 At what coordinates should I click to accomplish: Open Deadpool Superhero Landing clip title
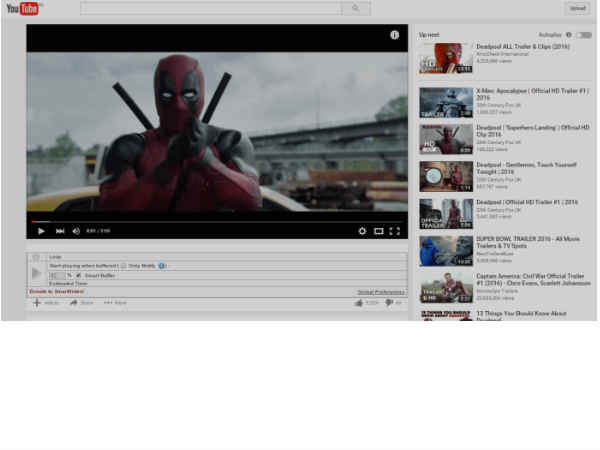[x=533, y=131]
